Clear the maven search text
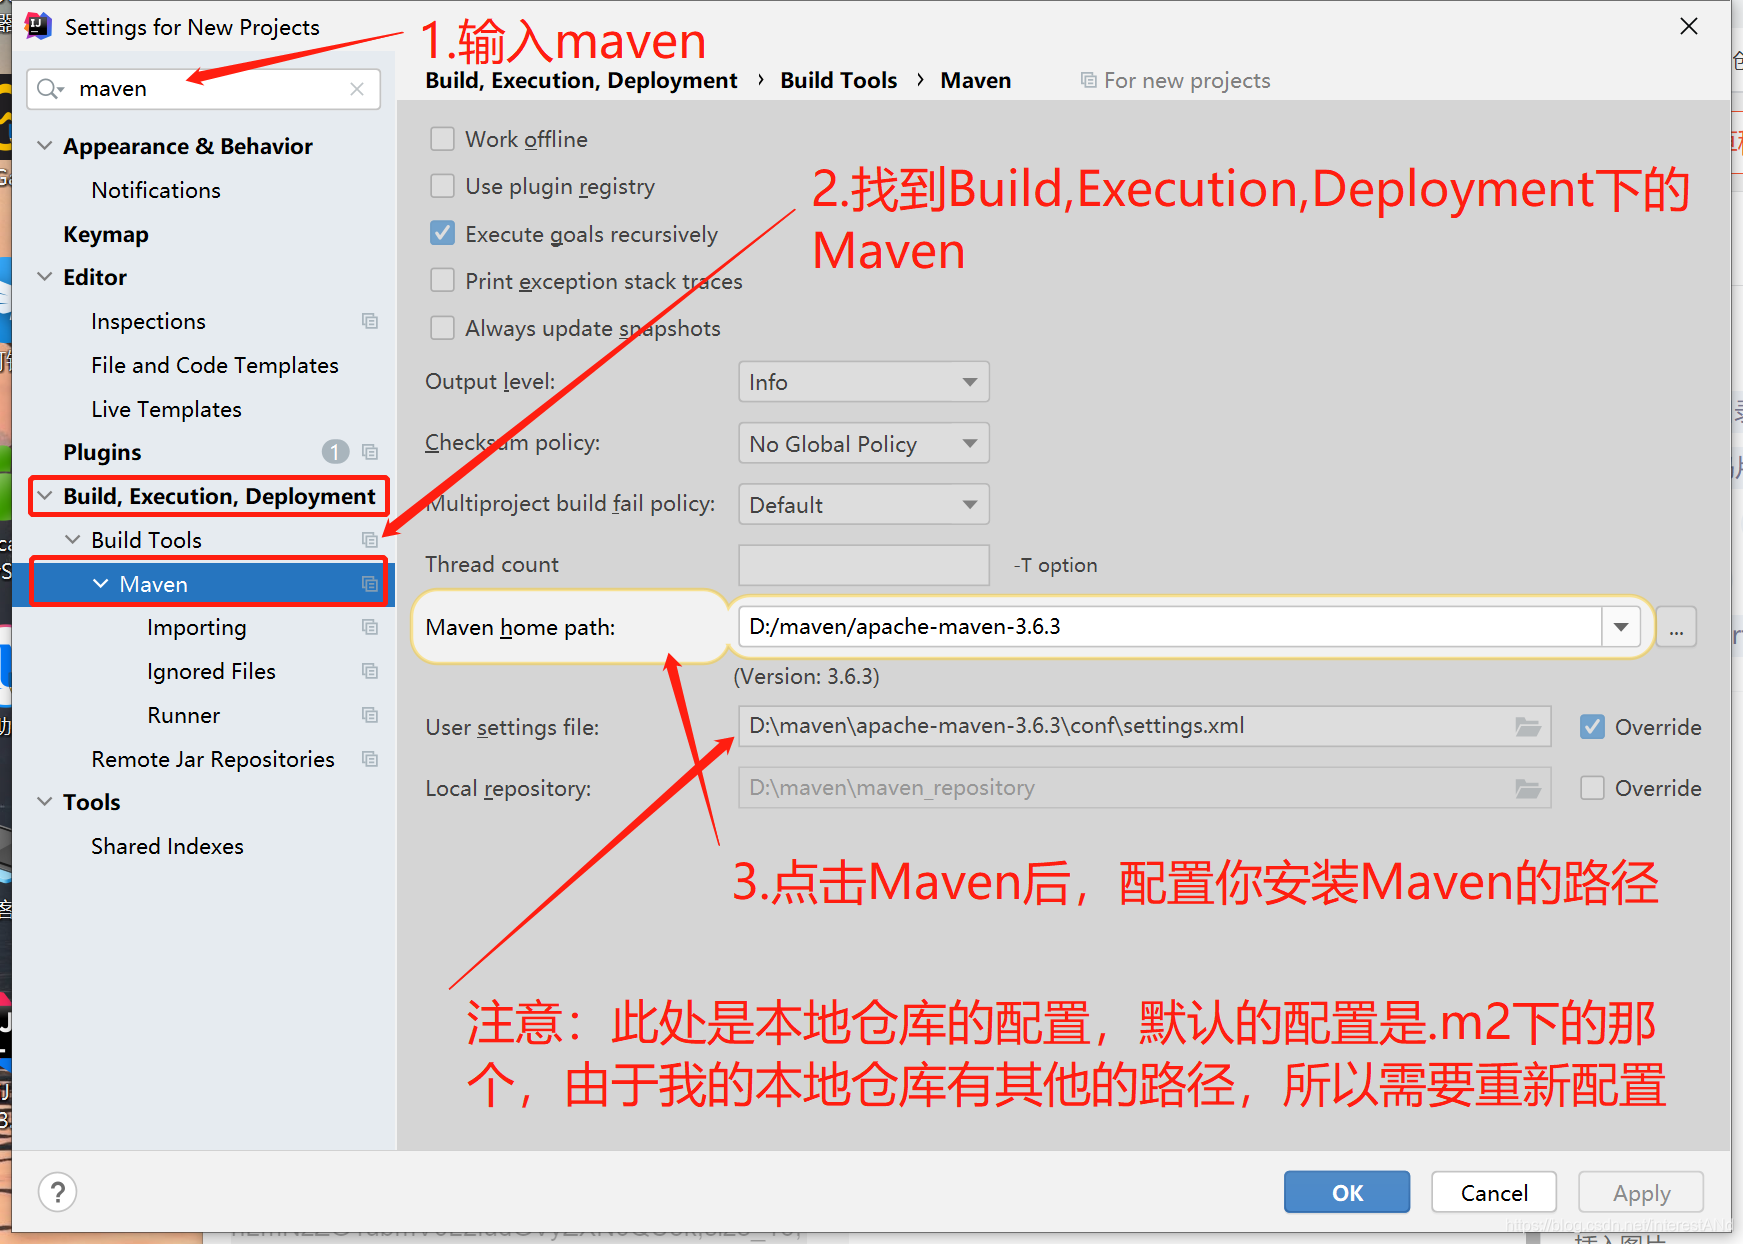 pyautogui.click(x=357, y=89)
